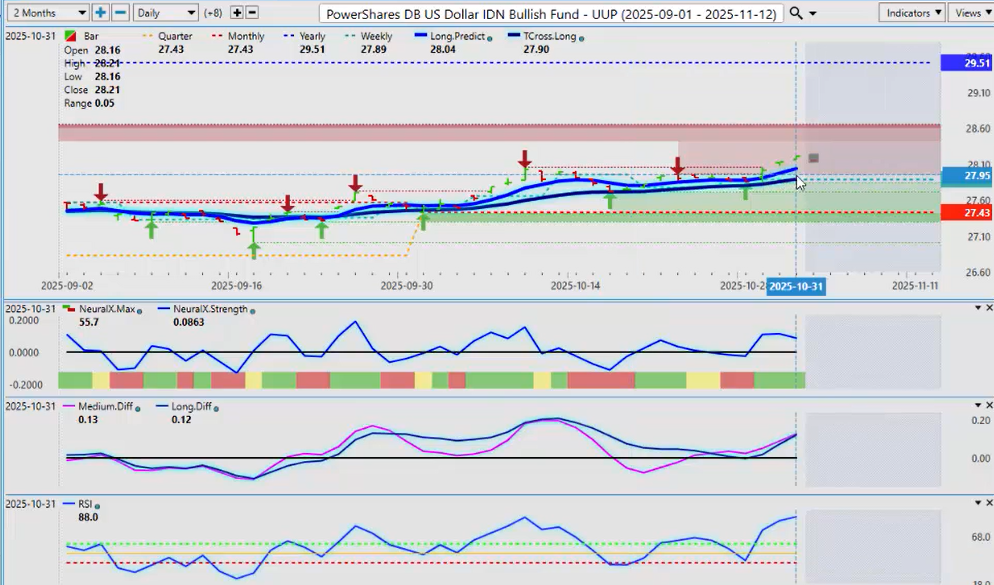
Task: Click the plus button beside 2 Months
Action: tap(100, 13)
